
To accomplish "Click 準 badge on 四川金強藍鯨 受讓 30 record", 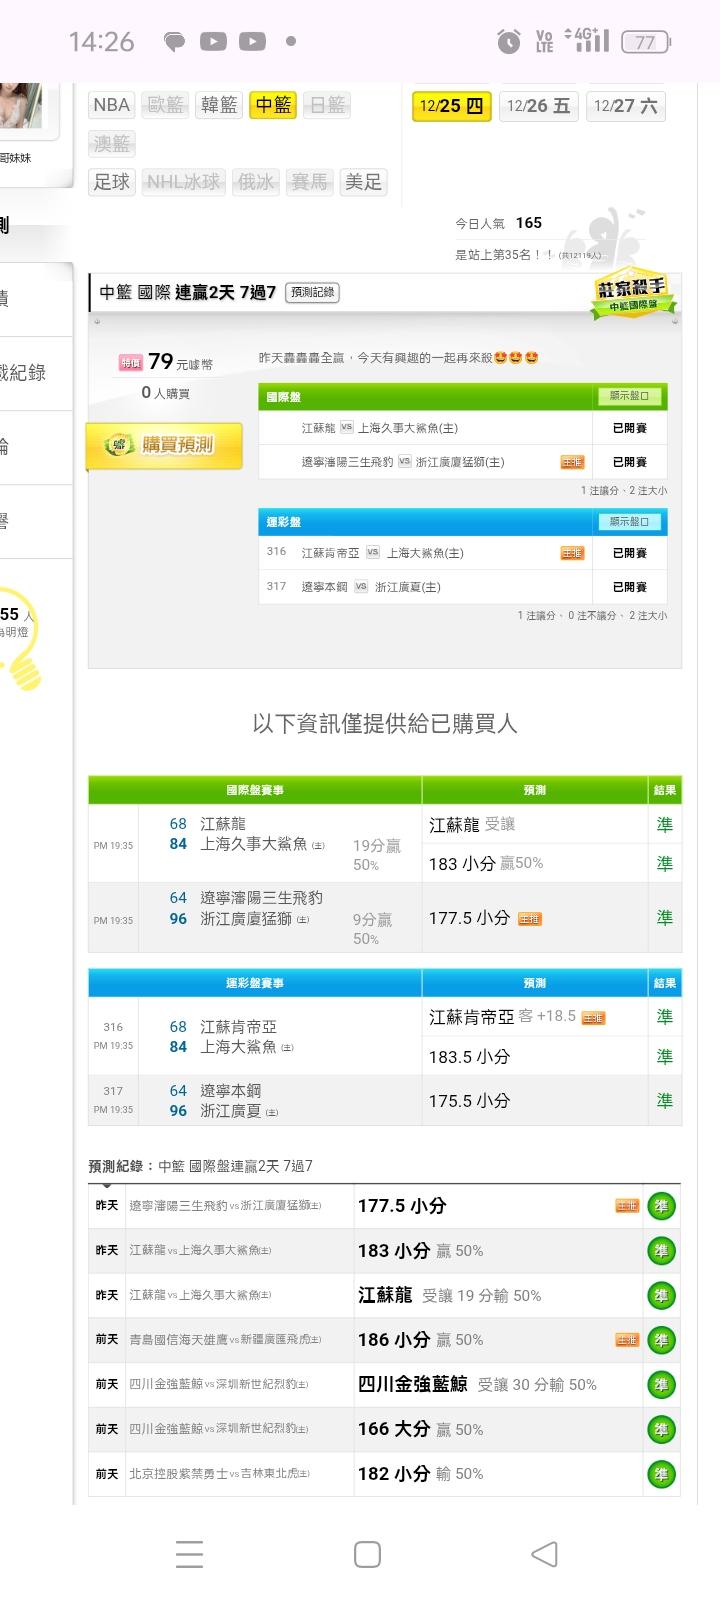I will 661,1385.
